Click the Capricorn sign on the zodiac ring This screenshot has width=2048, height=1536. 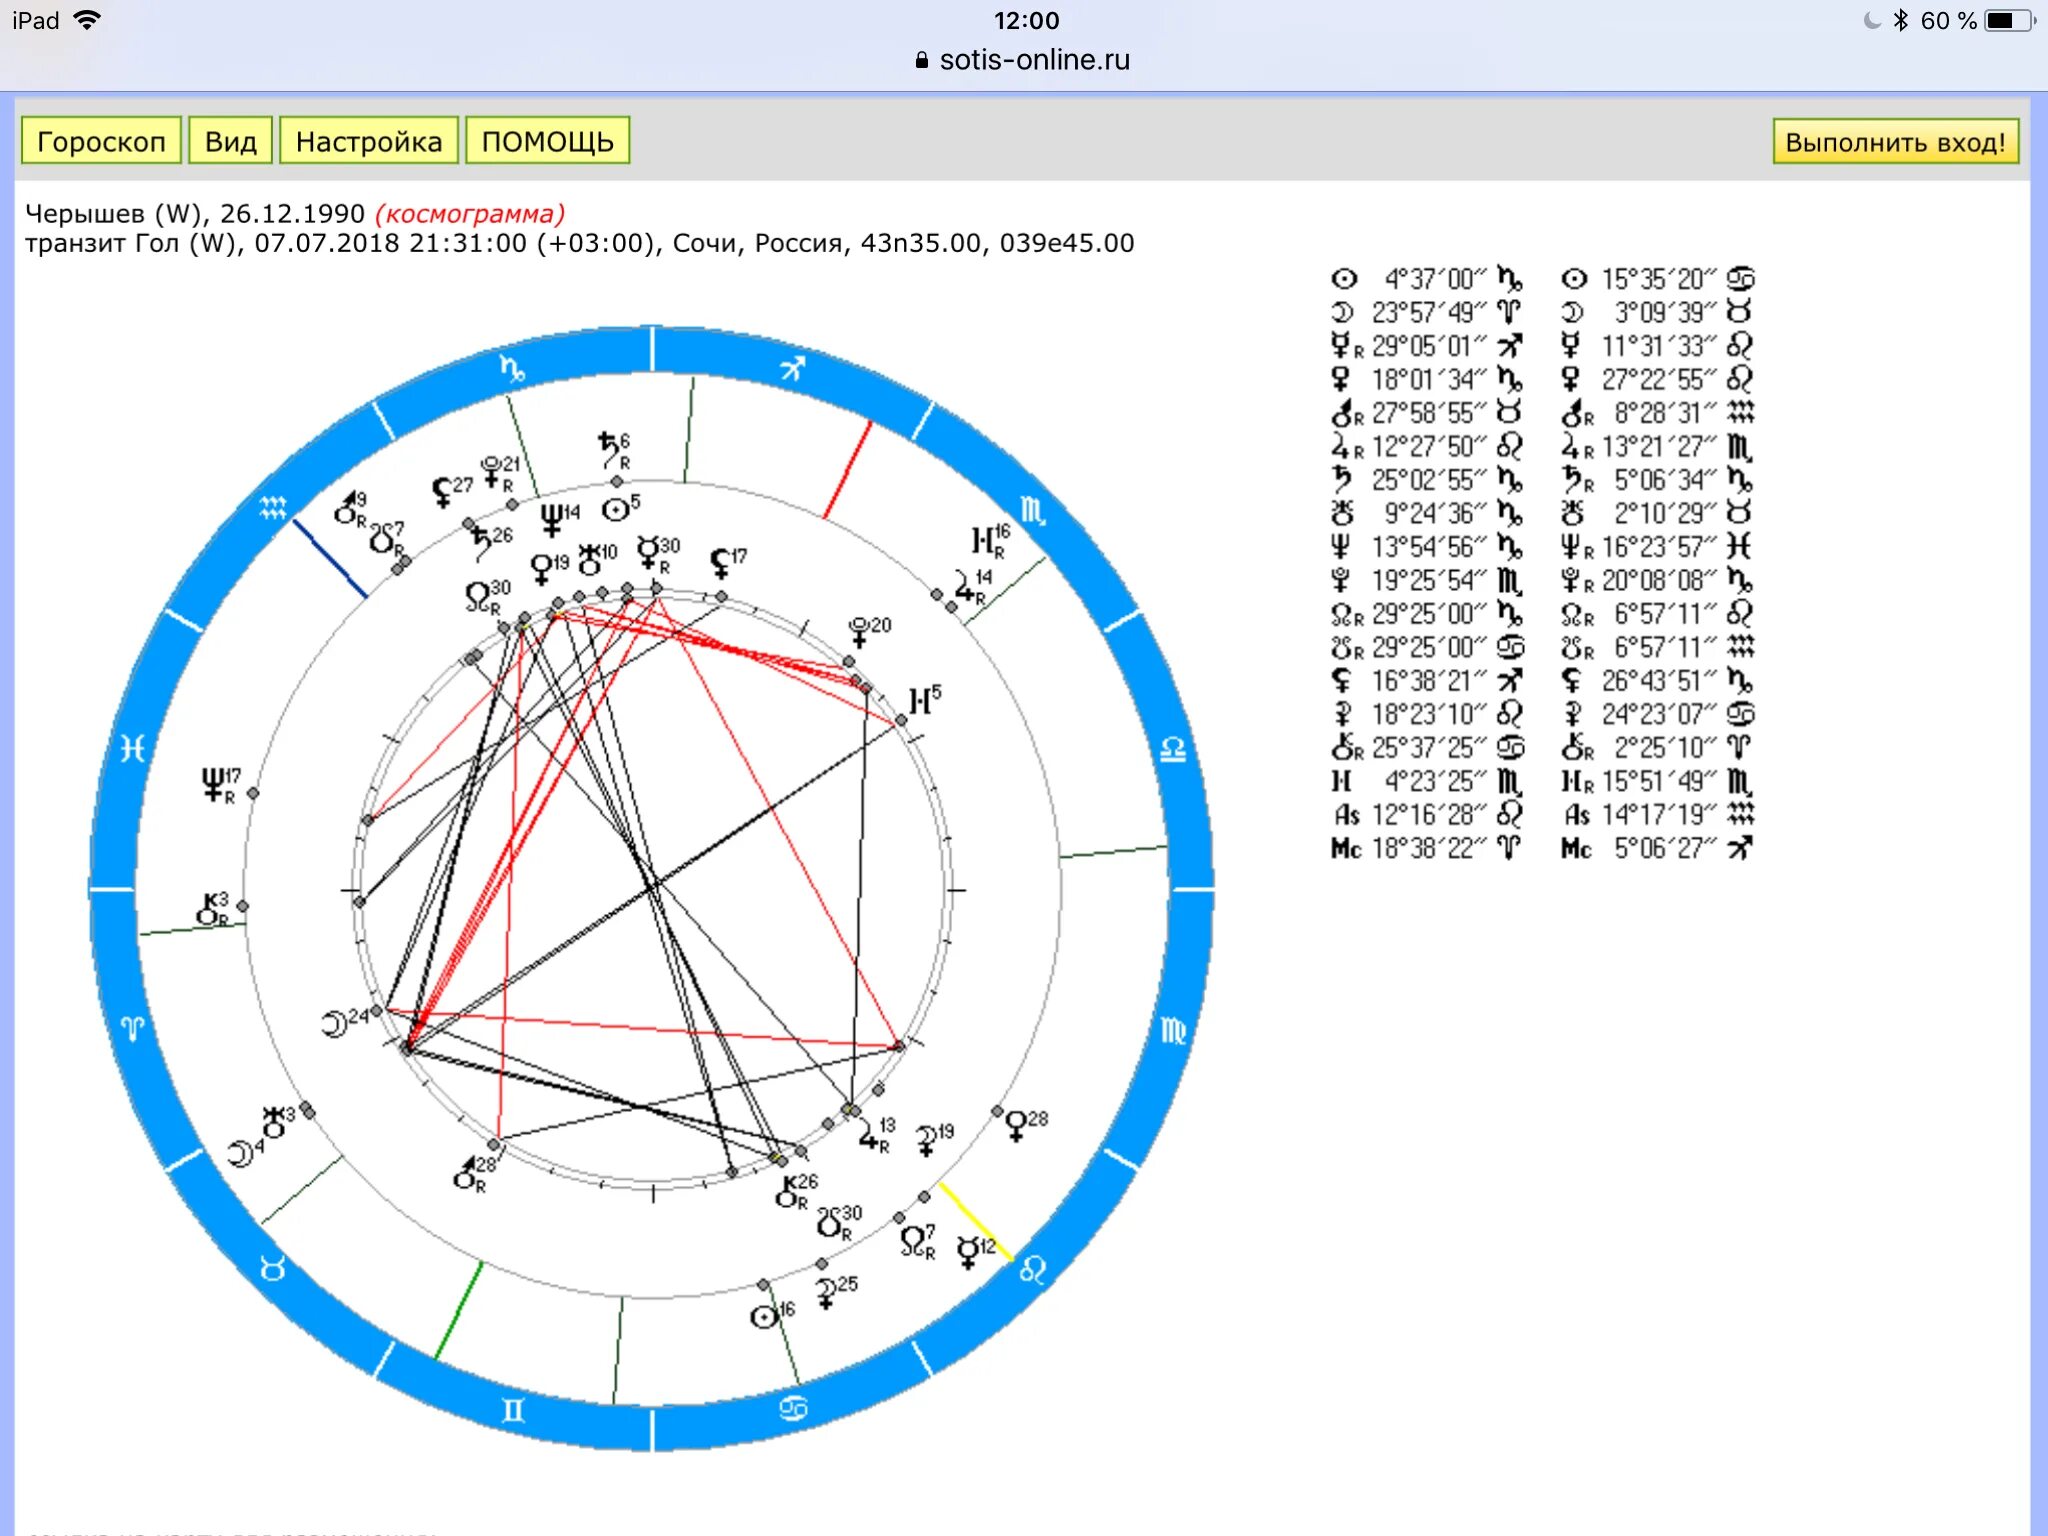pyautogui.click(x=512, y=369)
